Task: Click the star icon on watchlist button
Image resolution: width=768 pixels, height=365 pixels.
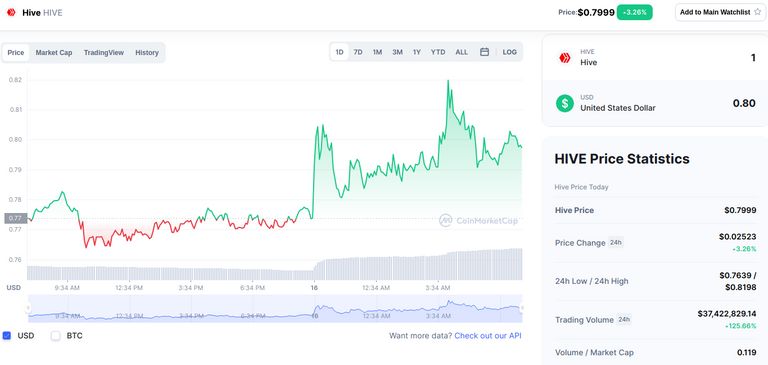Action: [x=757, y=12]
